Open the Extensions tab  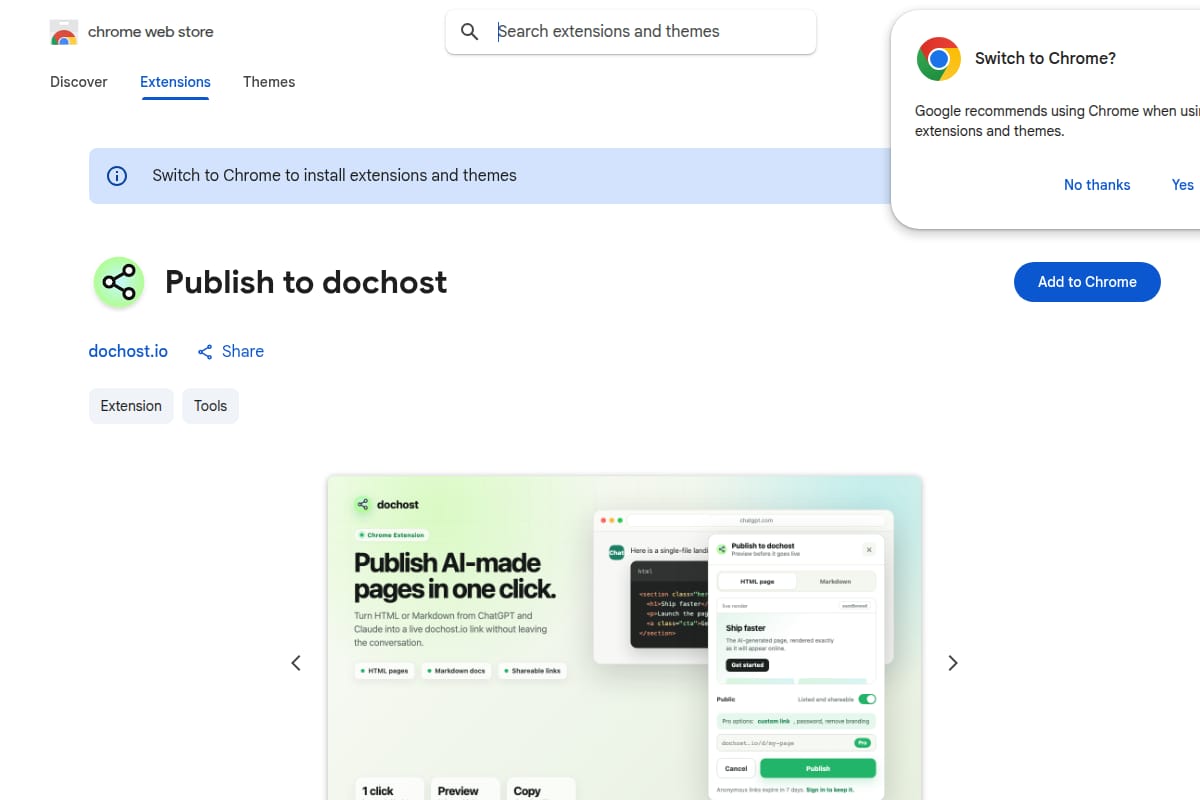(175, 82)
